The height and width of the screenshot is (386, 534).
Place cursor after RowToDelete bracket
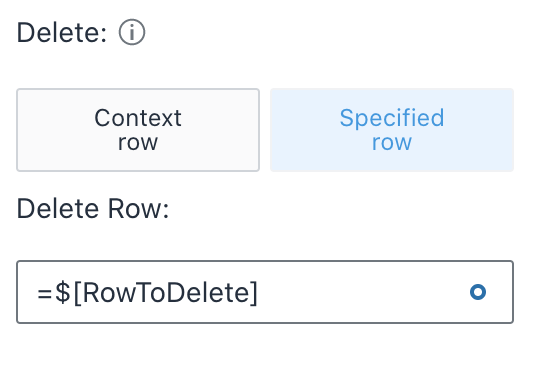pyautogui.click(x=259, y=293)
